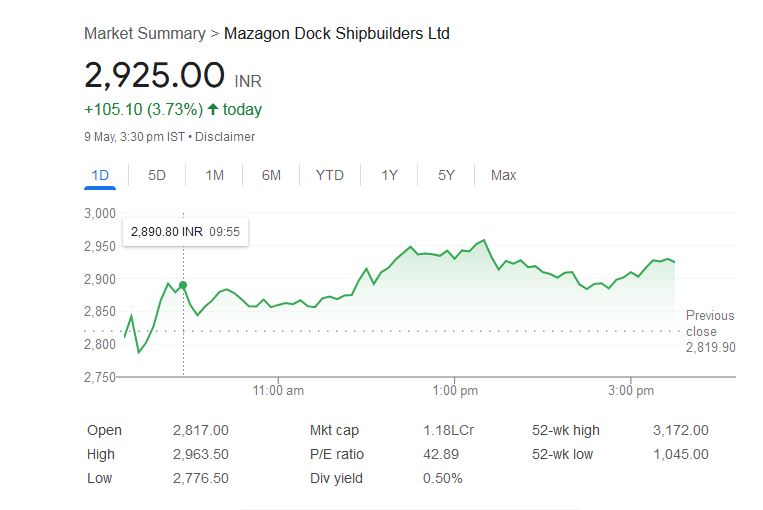Viewport: 763px width, 510px height.
Task: Open the Market Summary breadcrumb link
Action: pyautogui.click(x=145, y=34)
